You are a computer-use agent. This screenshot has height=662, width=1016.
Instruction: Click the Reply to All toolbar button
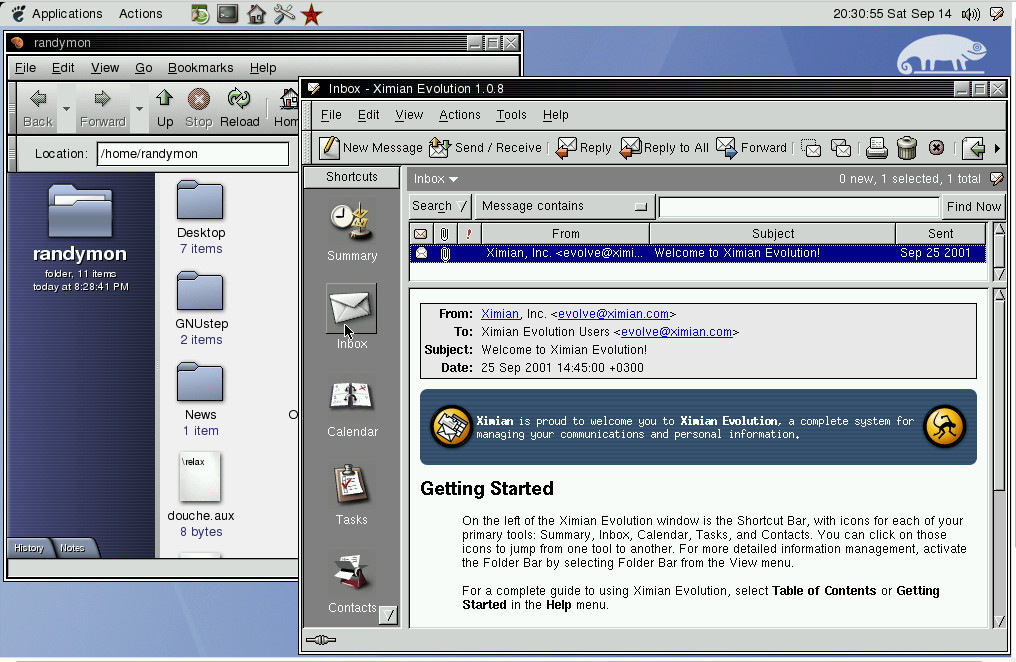pyautogui.click(x=664, y=148)
